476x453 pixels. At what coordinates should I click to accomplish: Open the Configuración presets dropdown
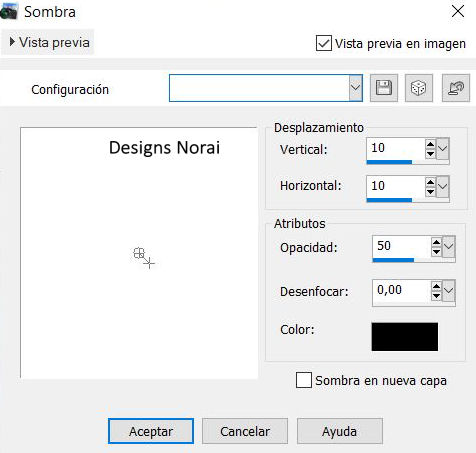pos(355,88)
